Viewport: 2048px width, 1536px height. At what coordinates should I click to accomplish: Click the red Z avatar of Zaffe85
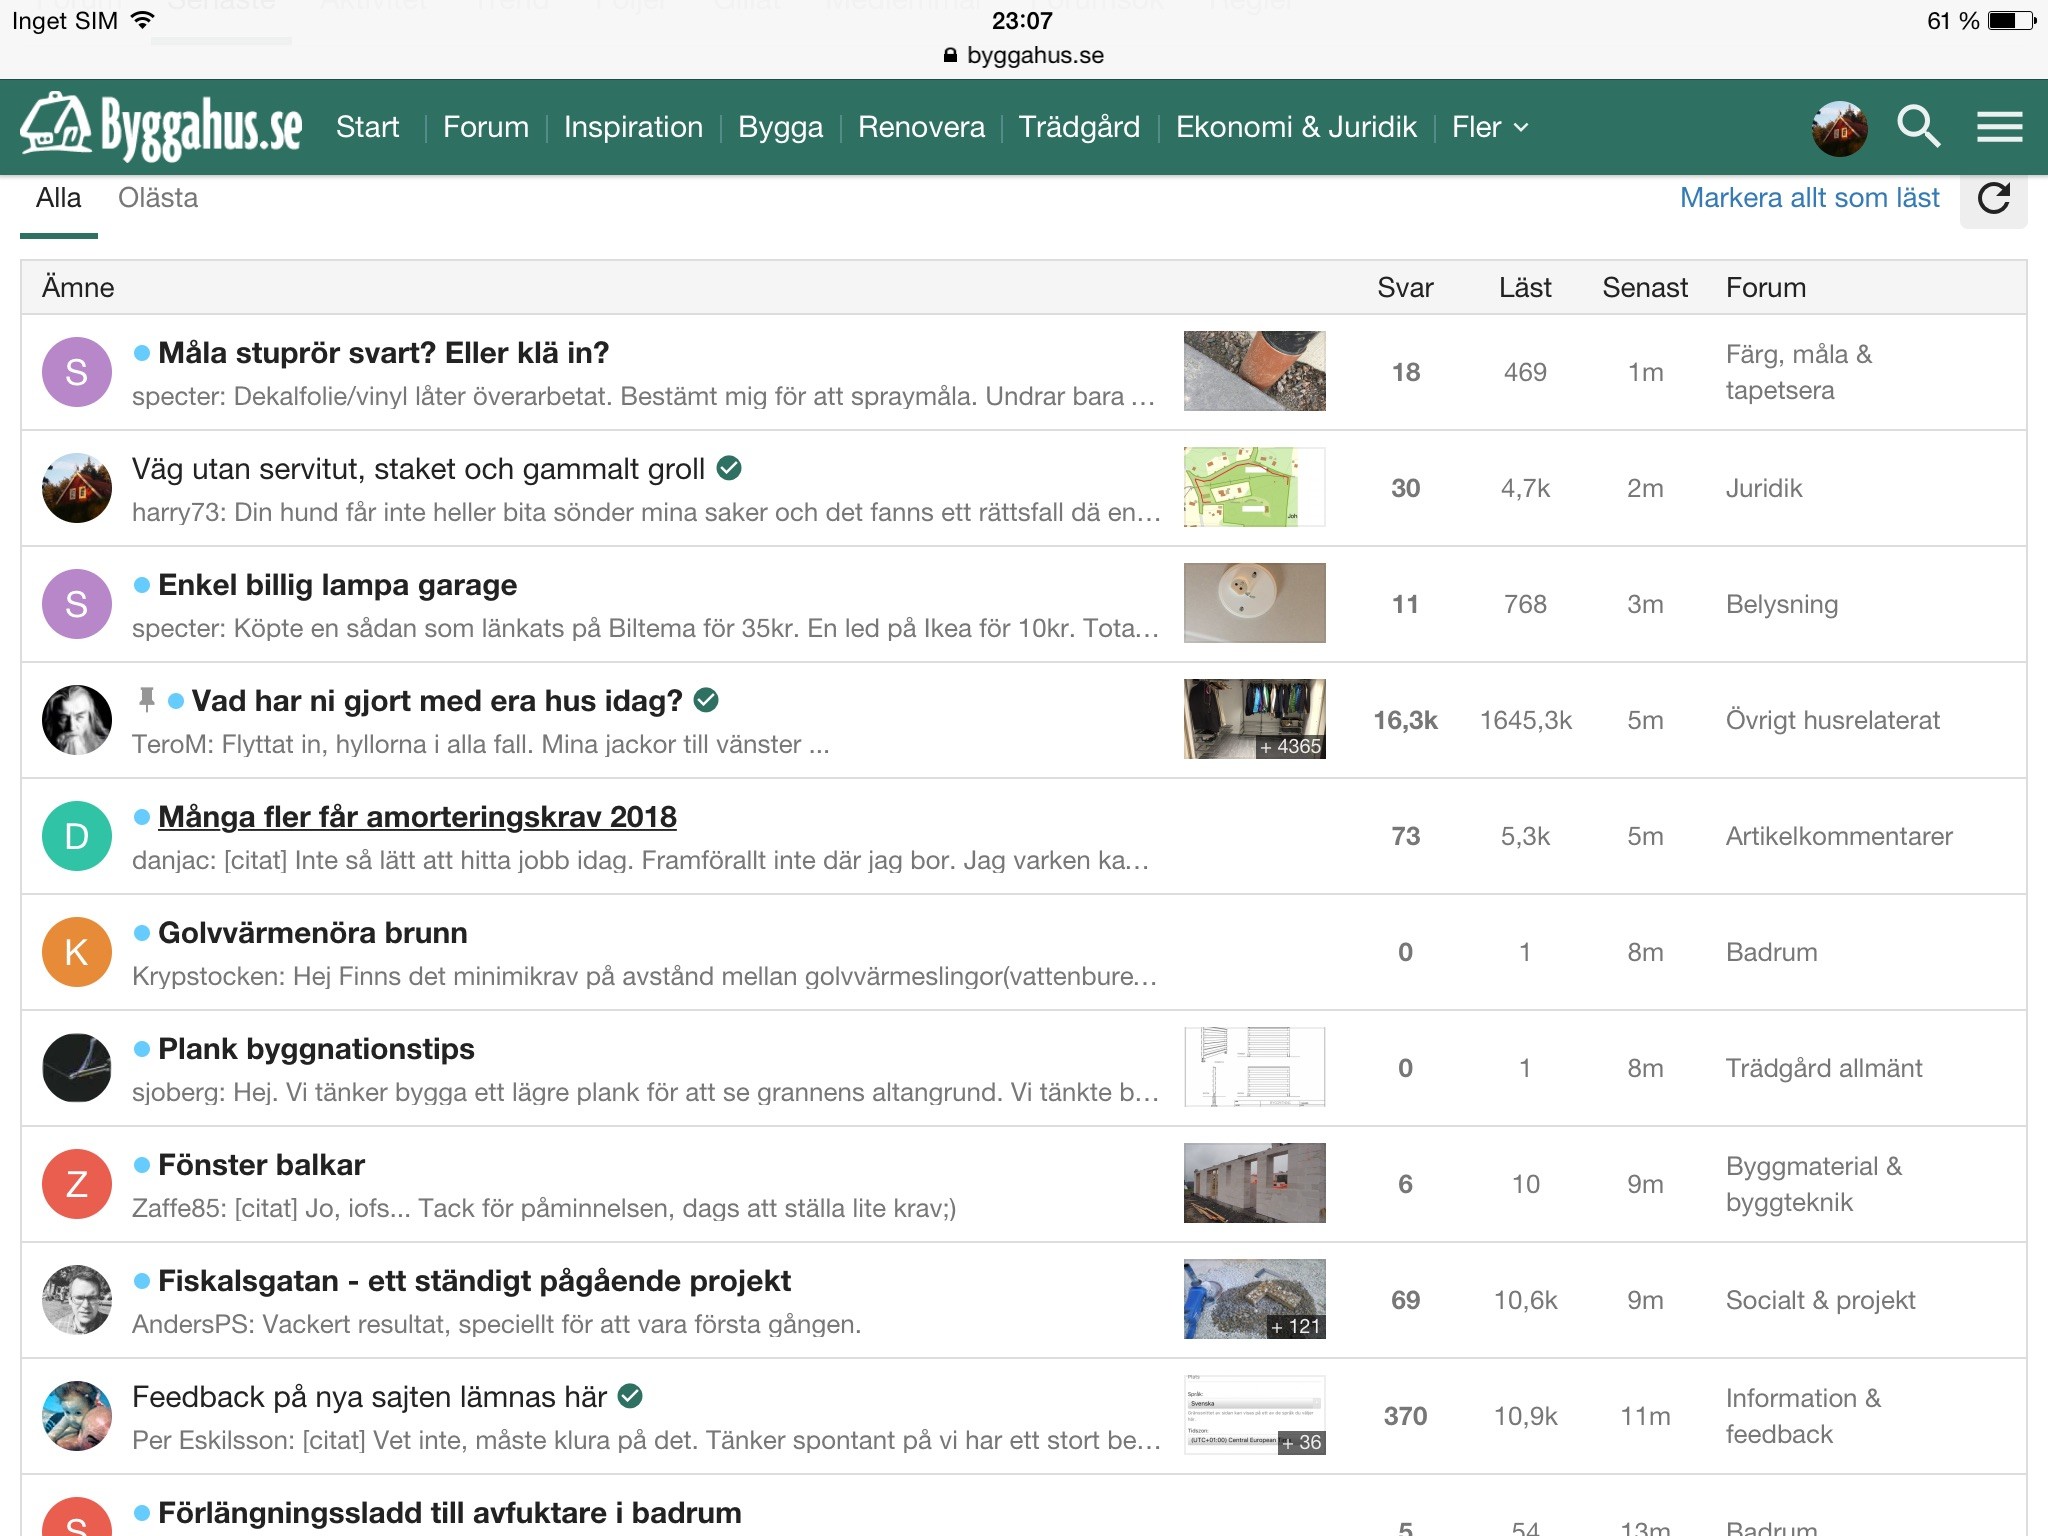click(x=77, y=1184)
